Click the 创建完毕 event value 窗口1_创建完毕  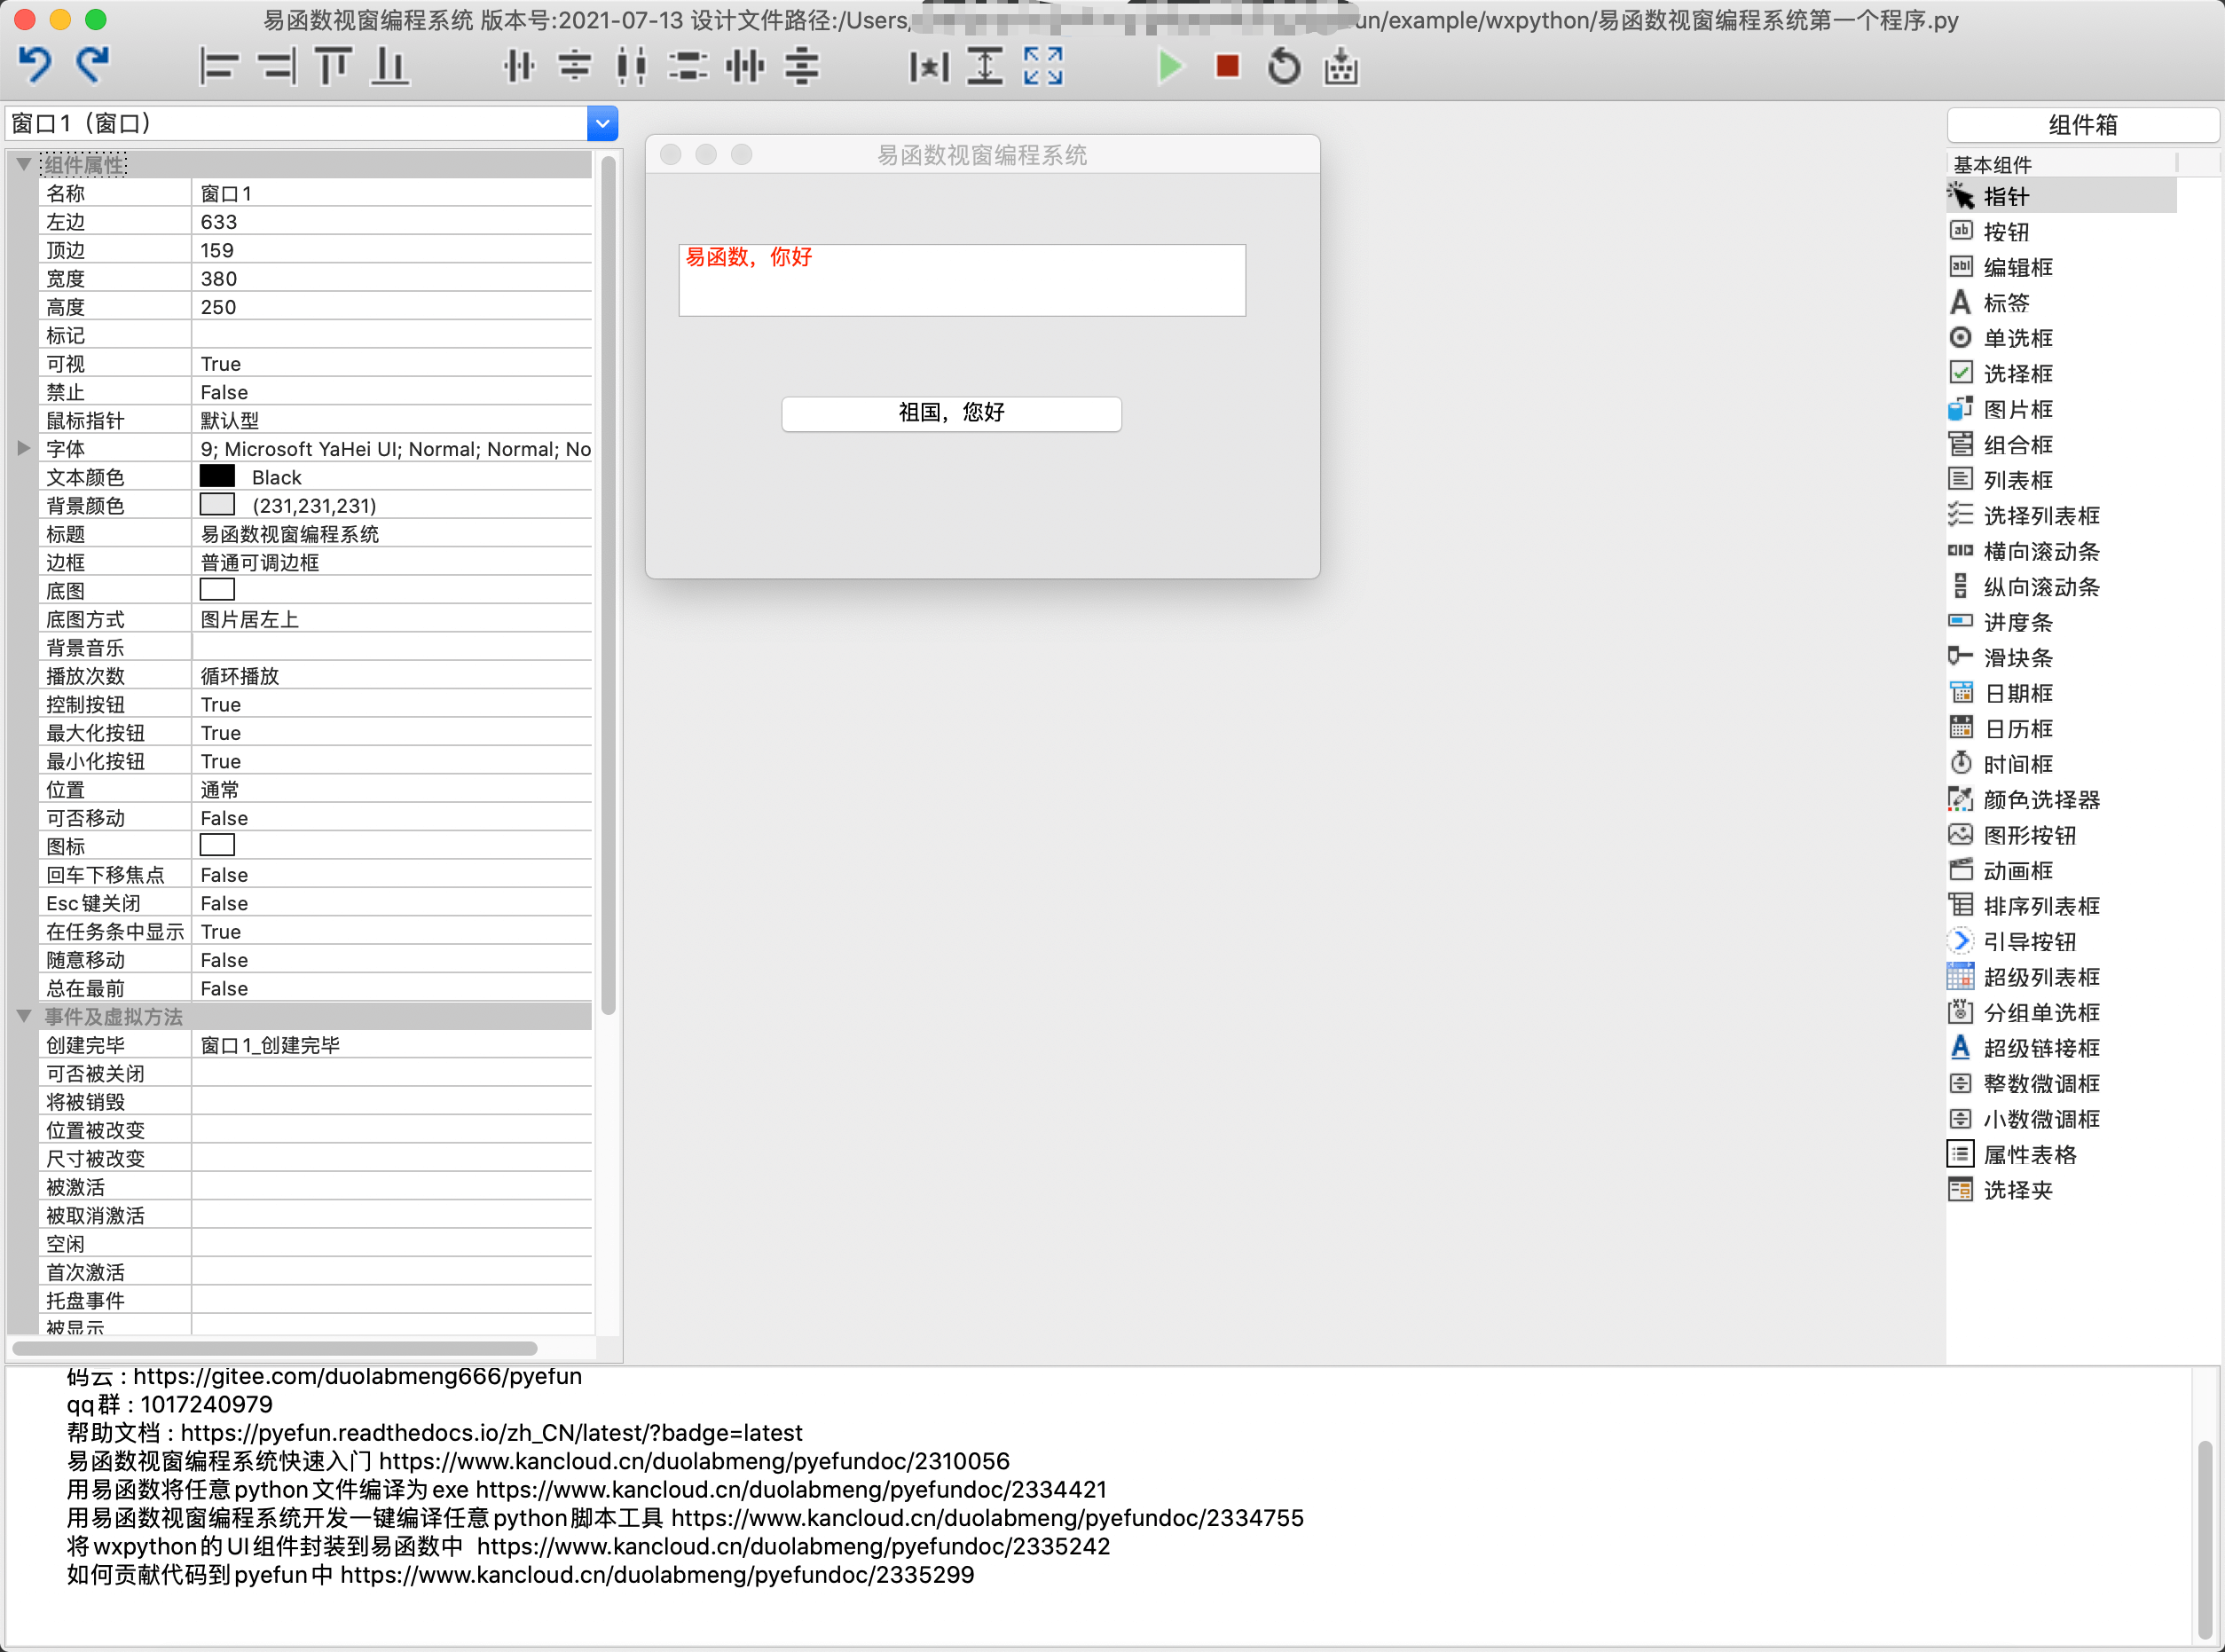[392, 1045]
